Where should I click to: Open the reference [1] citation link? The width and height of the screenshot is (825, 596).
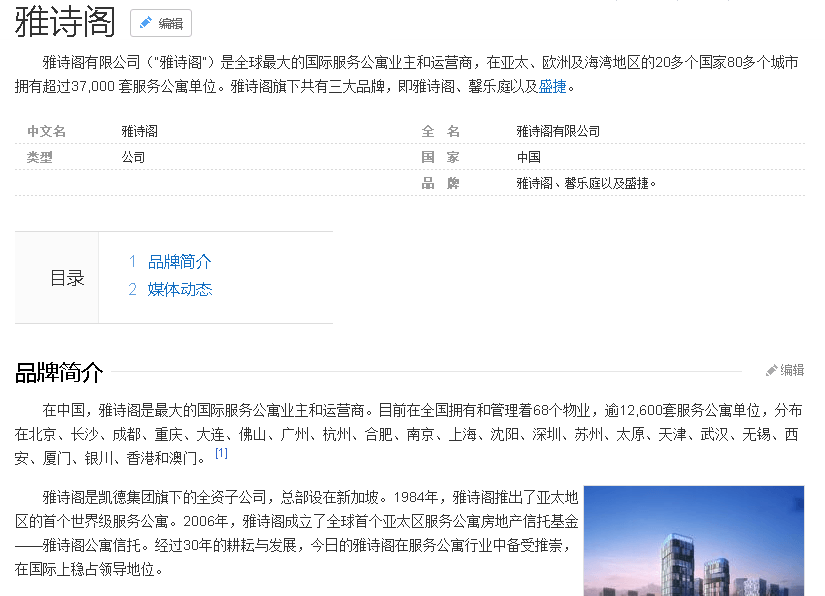pyautogui.click(x=222, y=453)
